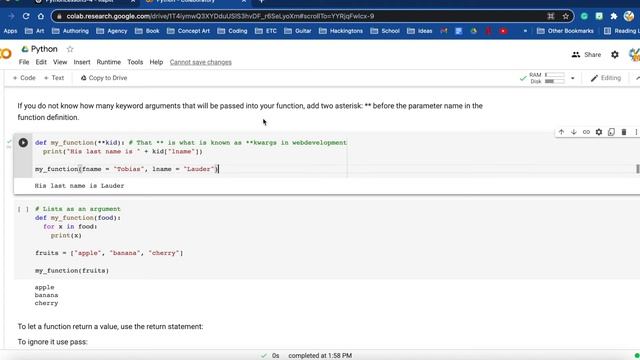Open the red bookmark icon beside YouTube
The height and width of the screenshot is (360, 640).
click(x=488, y=31)
